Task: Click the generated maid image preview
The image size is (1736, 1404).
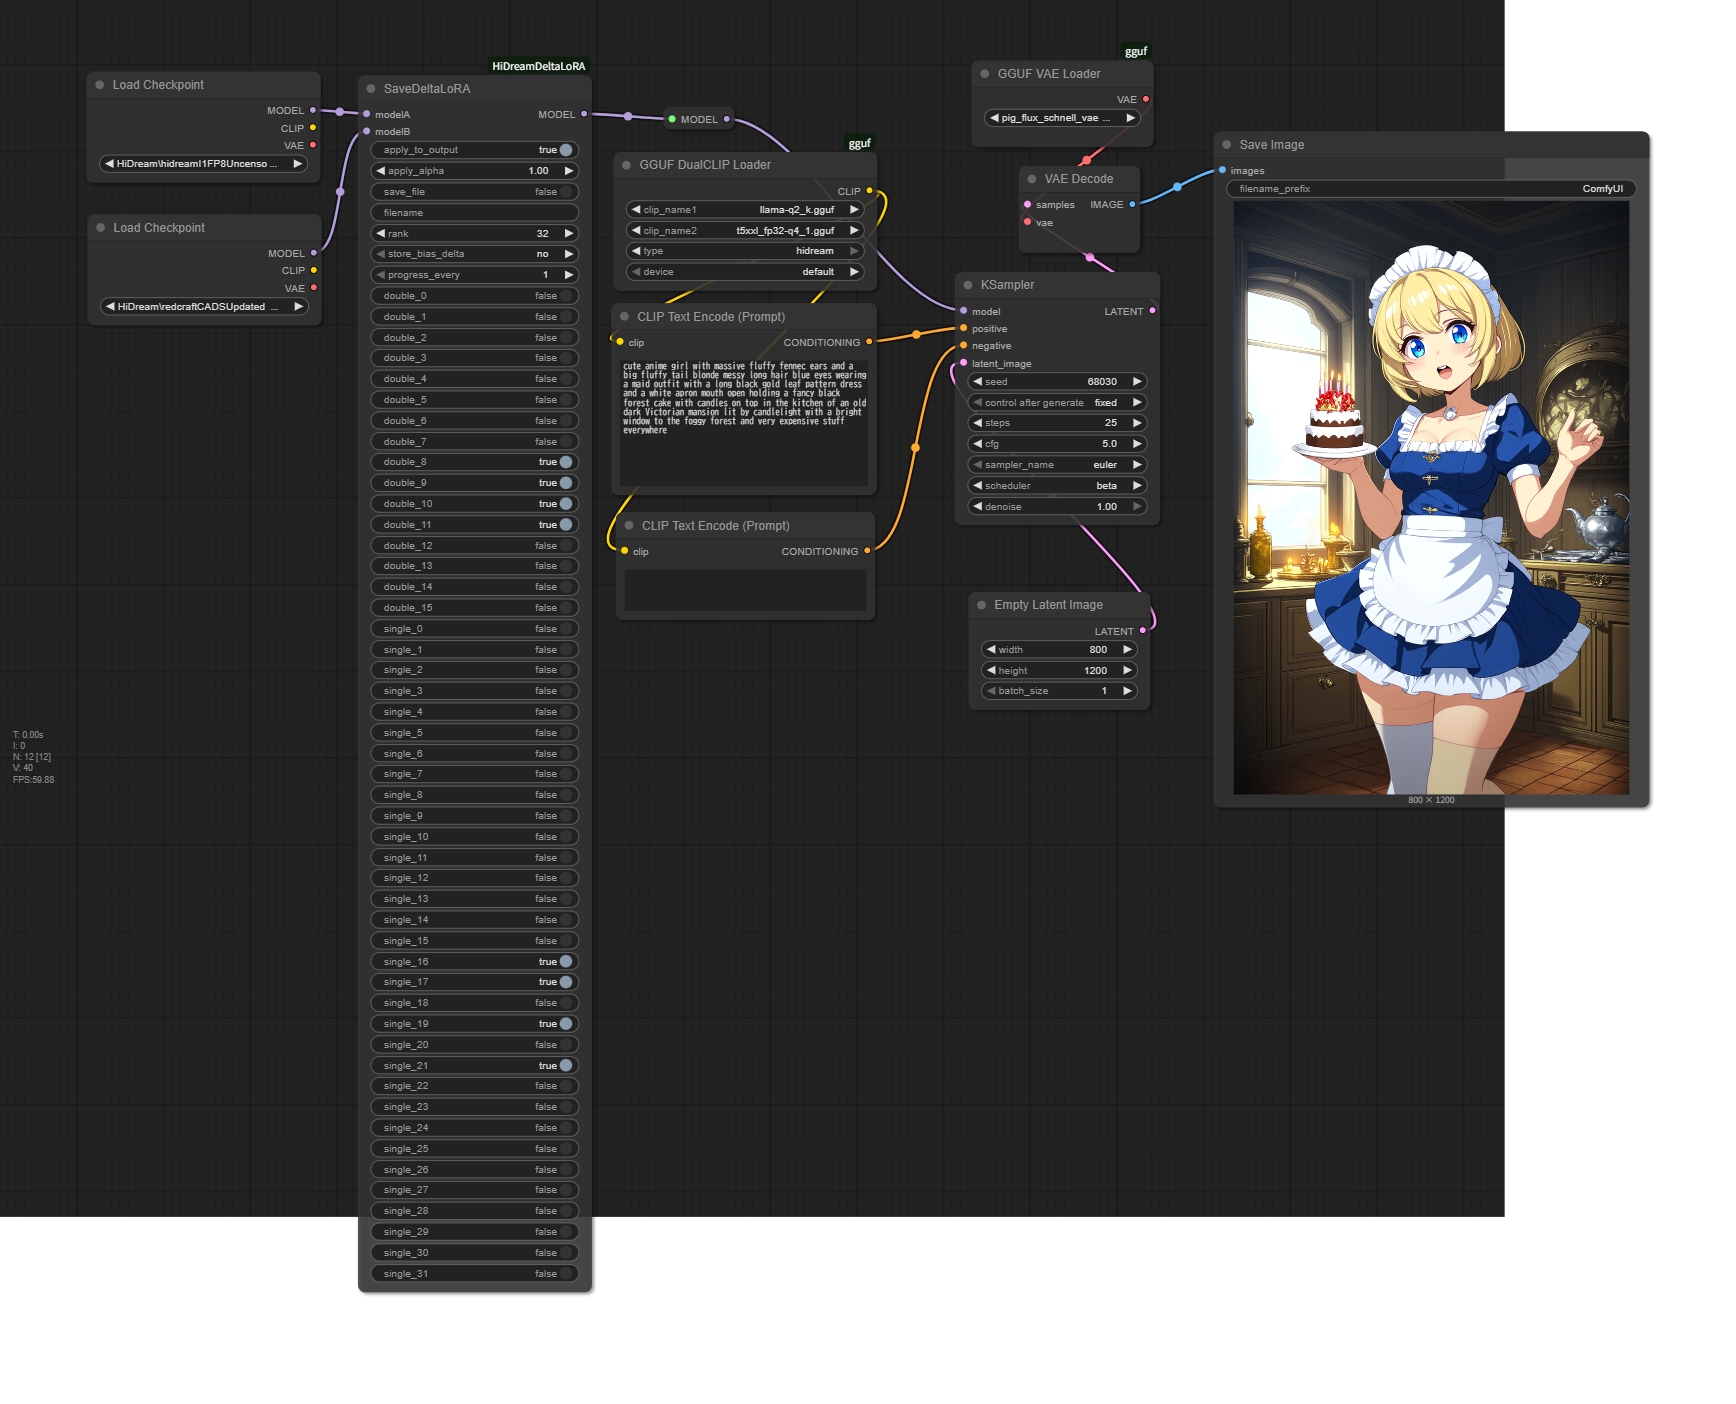Action: click(1431, 498)
